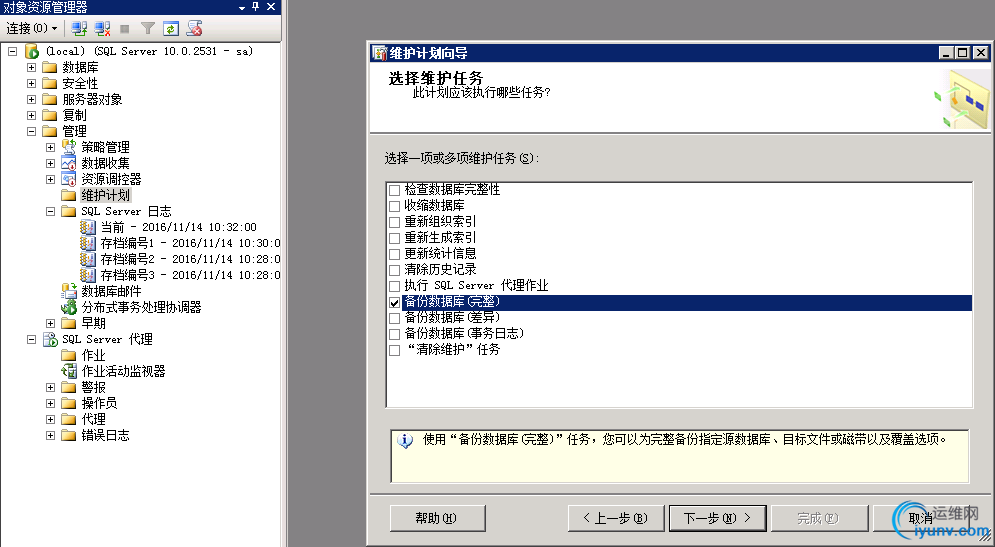Click the 作业 folder icon
The width and height of the screenshot is (995, 547).
click(x=69, y=355)
